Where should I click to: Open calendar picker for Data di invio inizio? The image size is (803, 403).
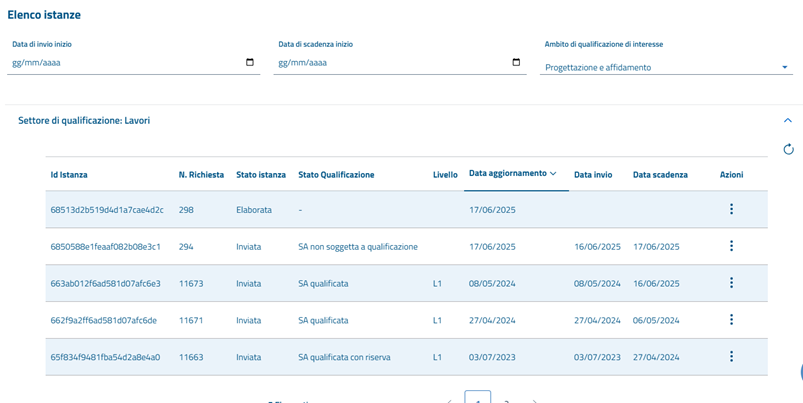pos(250,63)
